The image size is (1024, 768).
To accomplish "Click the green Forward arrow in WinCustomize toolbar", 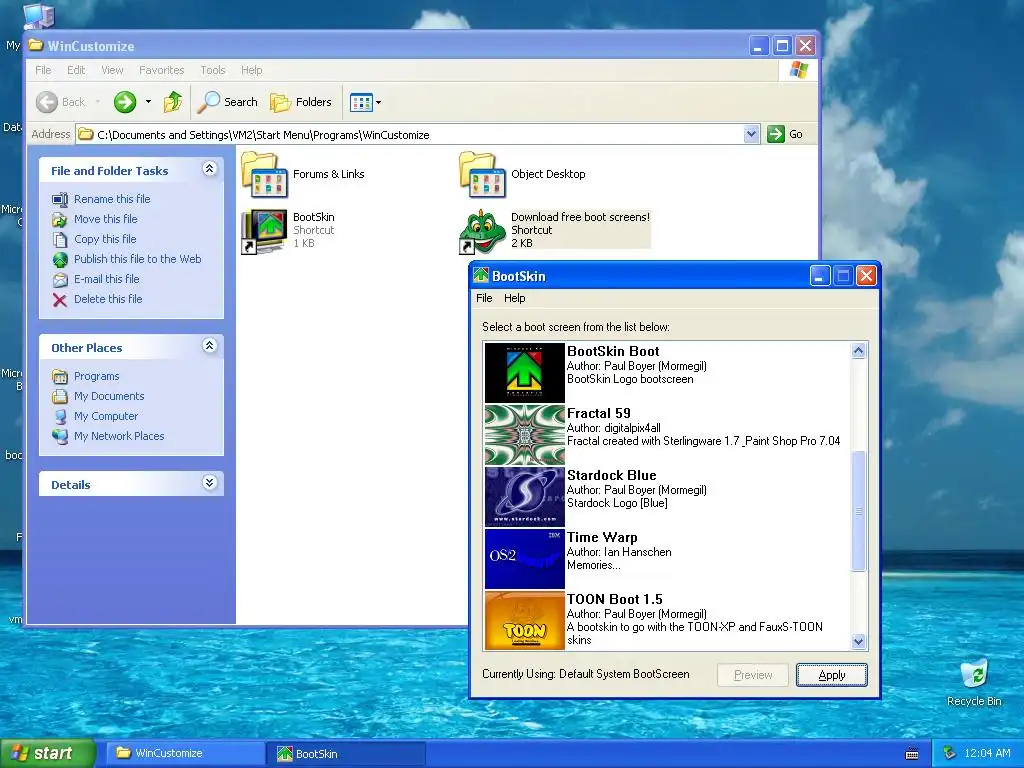I will point(125,102).
